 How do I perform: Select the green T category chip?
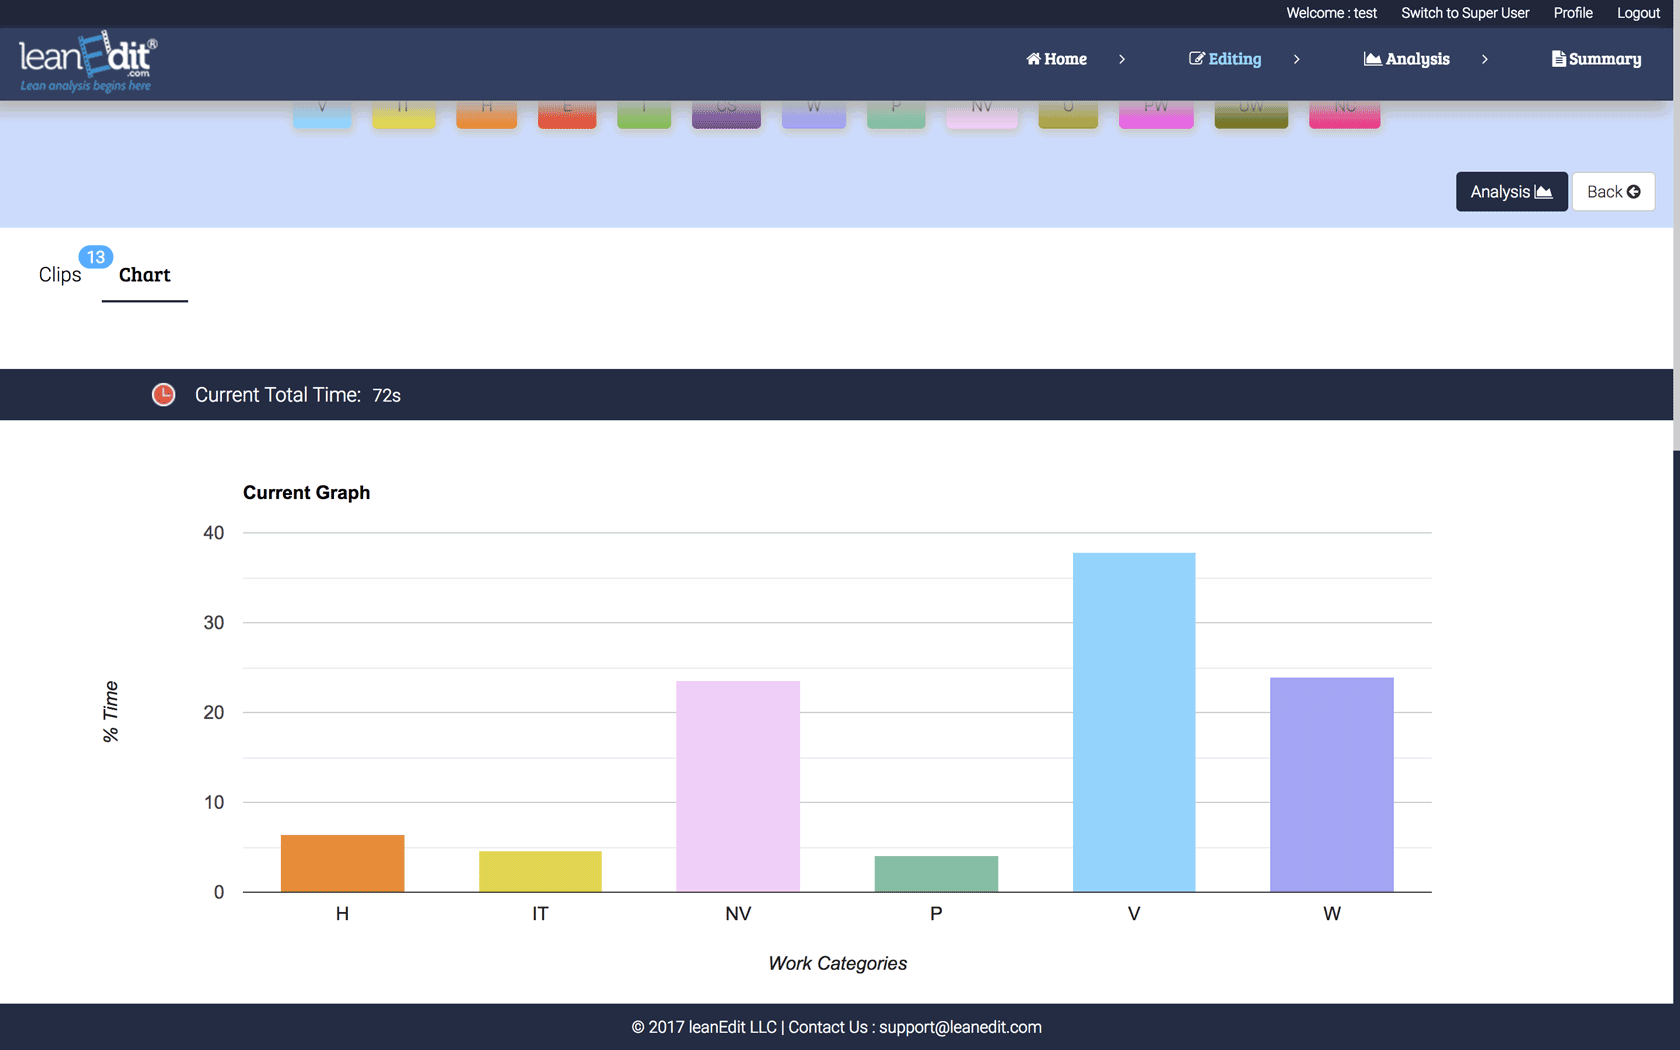point(644,113)
